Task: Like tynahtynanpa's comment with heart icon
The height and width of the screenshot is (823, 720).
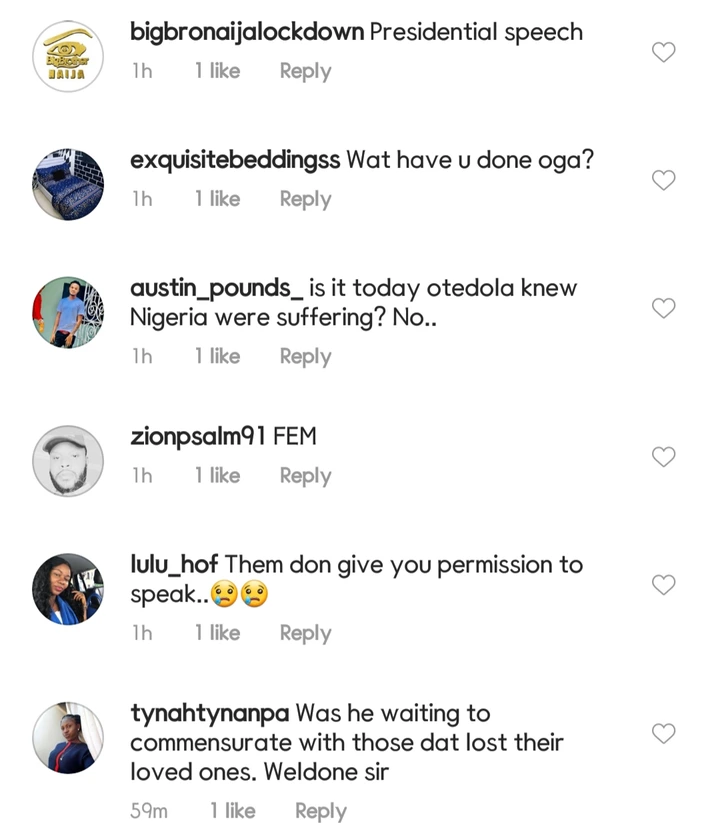Action: (x=664, y=733)
